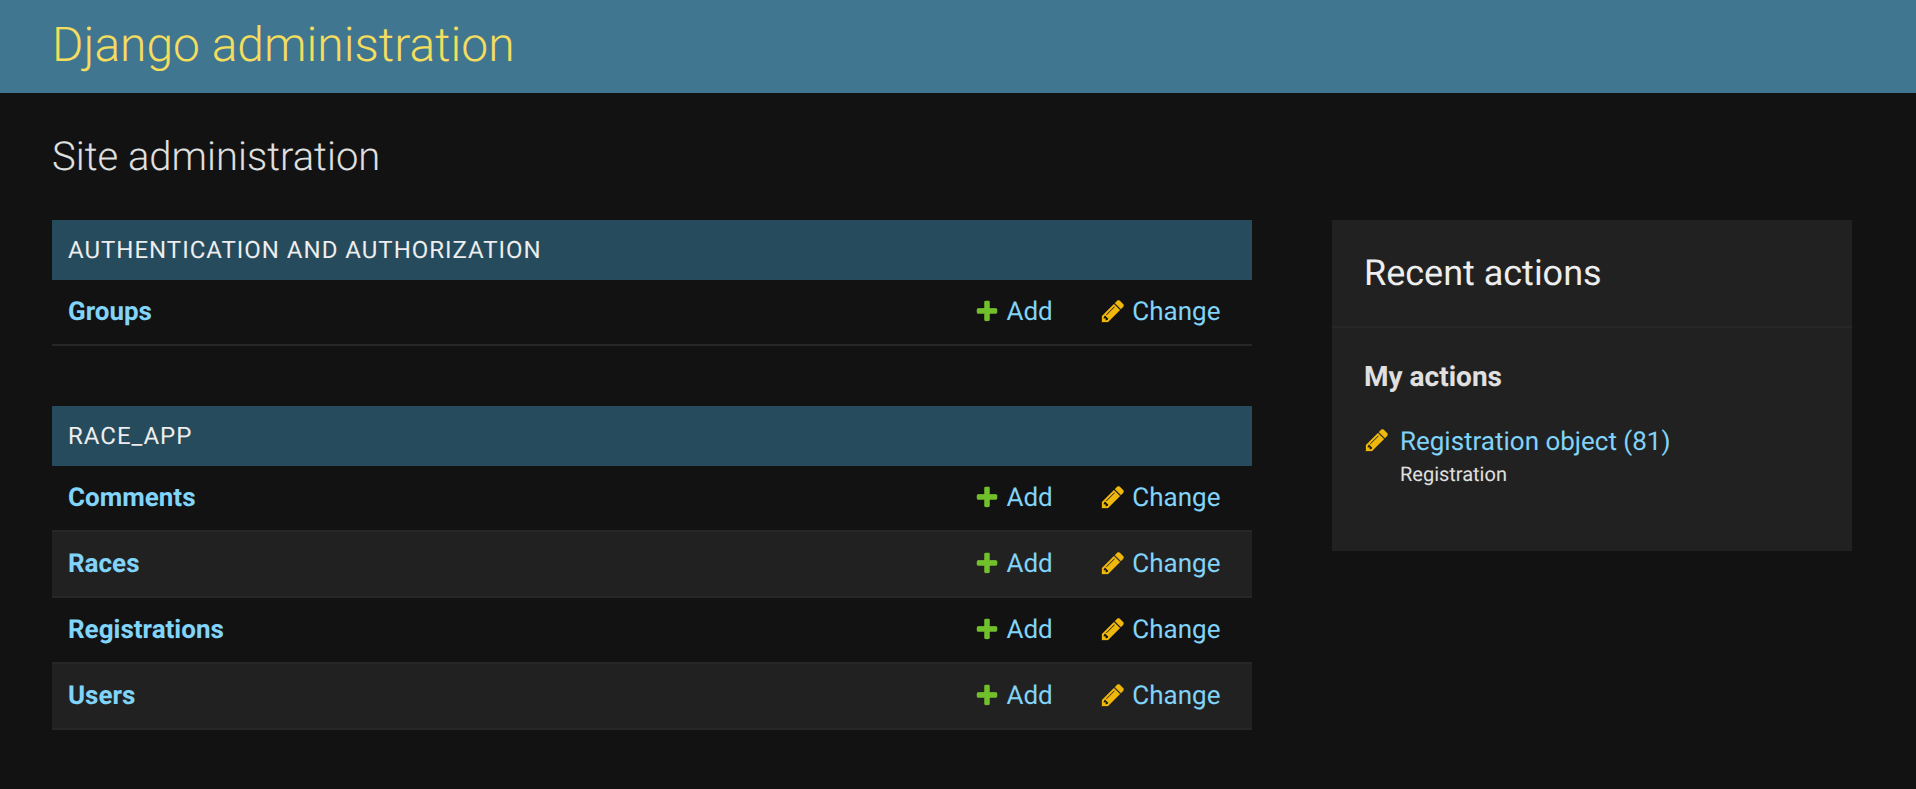The width and height of the screenshot is (1916, 789).
Task: Go to Django administration home title
Action: (x=283, y=46)
